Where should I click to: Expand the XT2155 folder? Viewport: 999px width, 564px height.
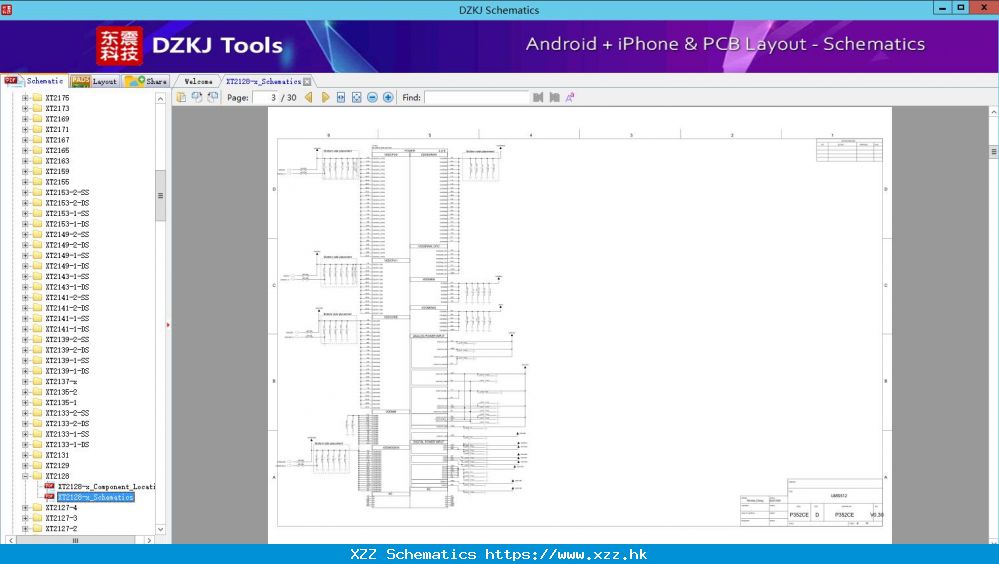[25, 182]
